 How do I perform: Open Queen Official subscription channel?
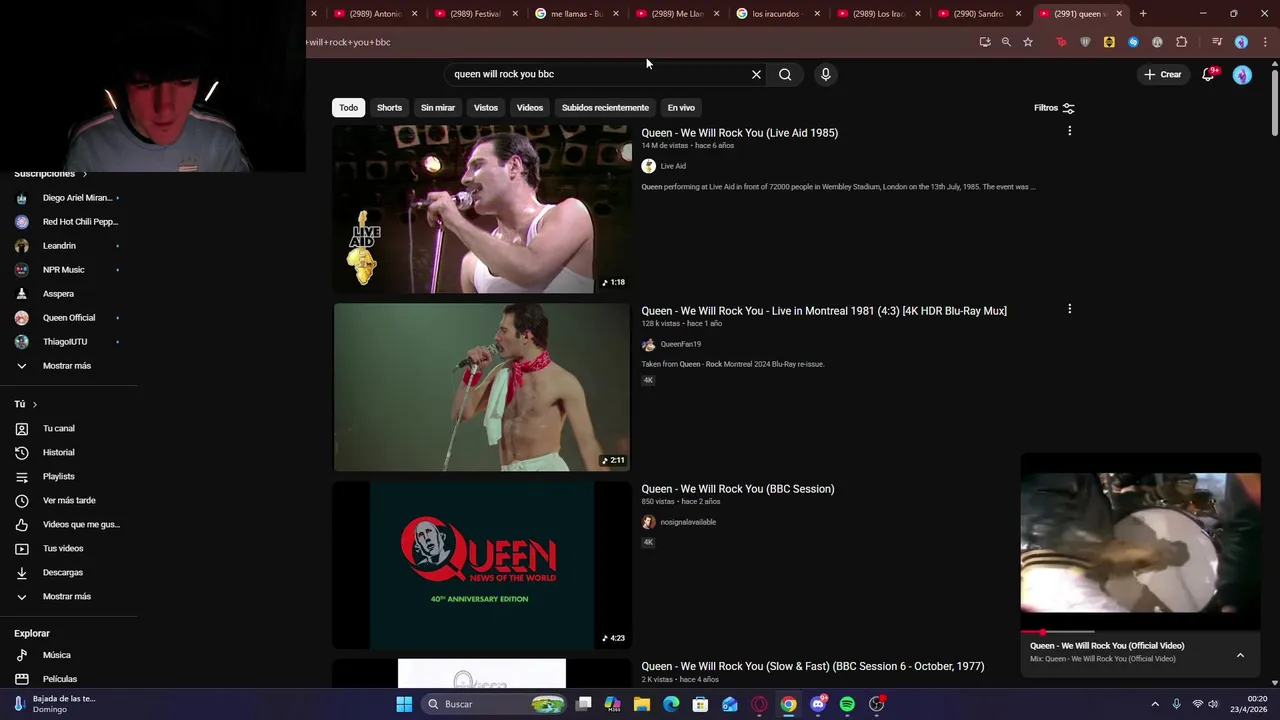68,318
